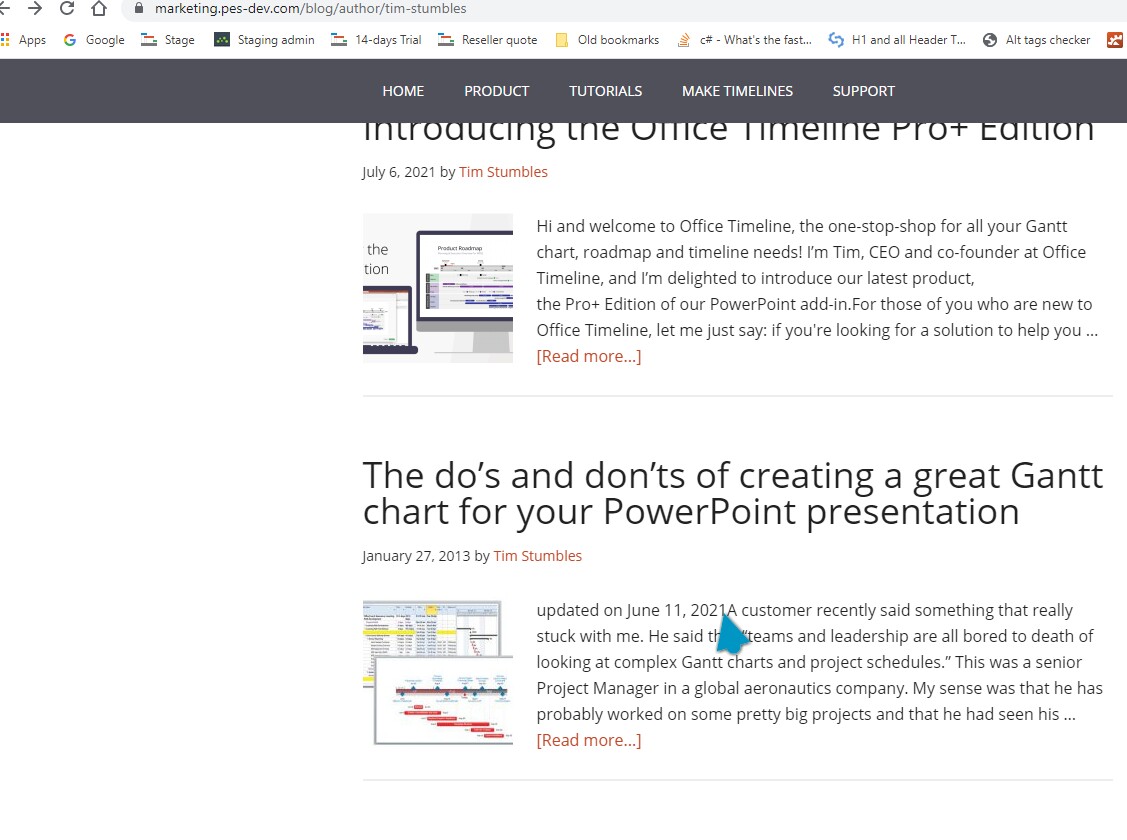Open MAKE TIMELINES in the navigation bar
The height and width of the screenshot is (840, 1127).
tap(737, 90)
